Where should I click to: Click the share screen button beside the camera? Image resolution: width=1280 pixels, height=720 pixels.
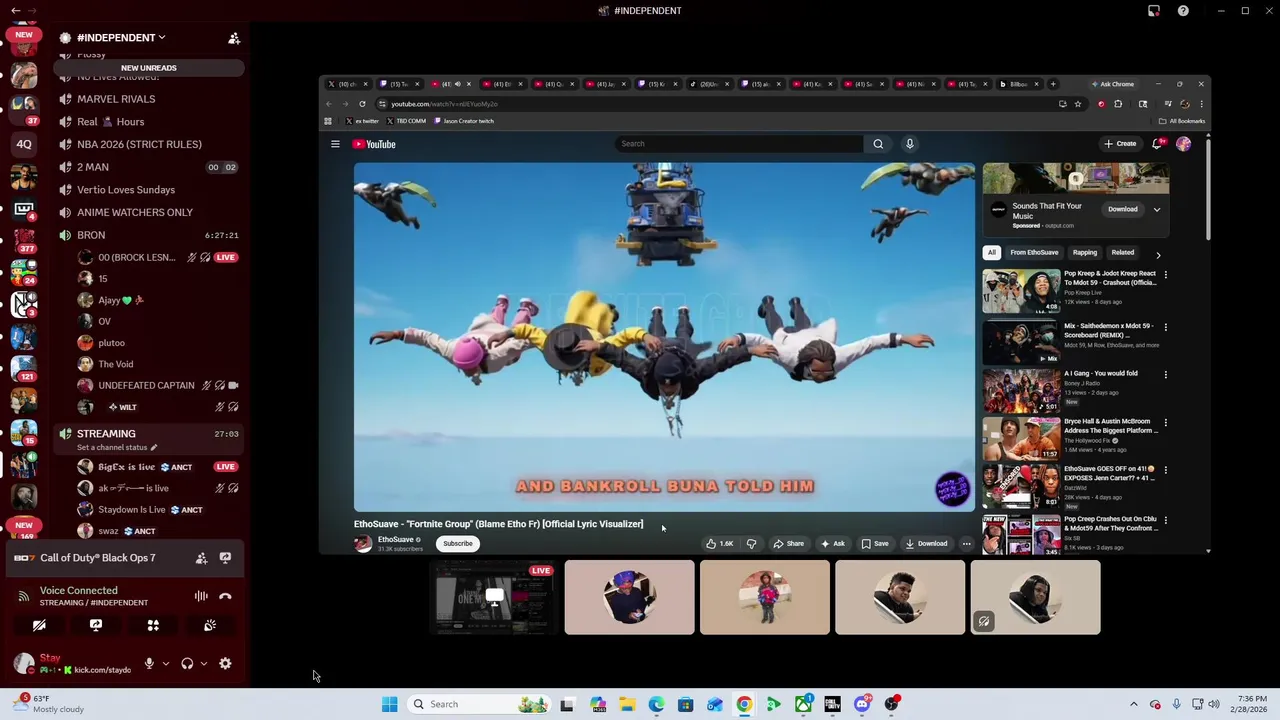(x=96, y=625)
